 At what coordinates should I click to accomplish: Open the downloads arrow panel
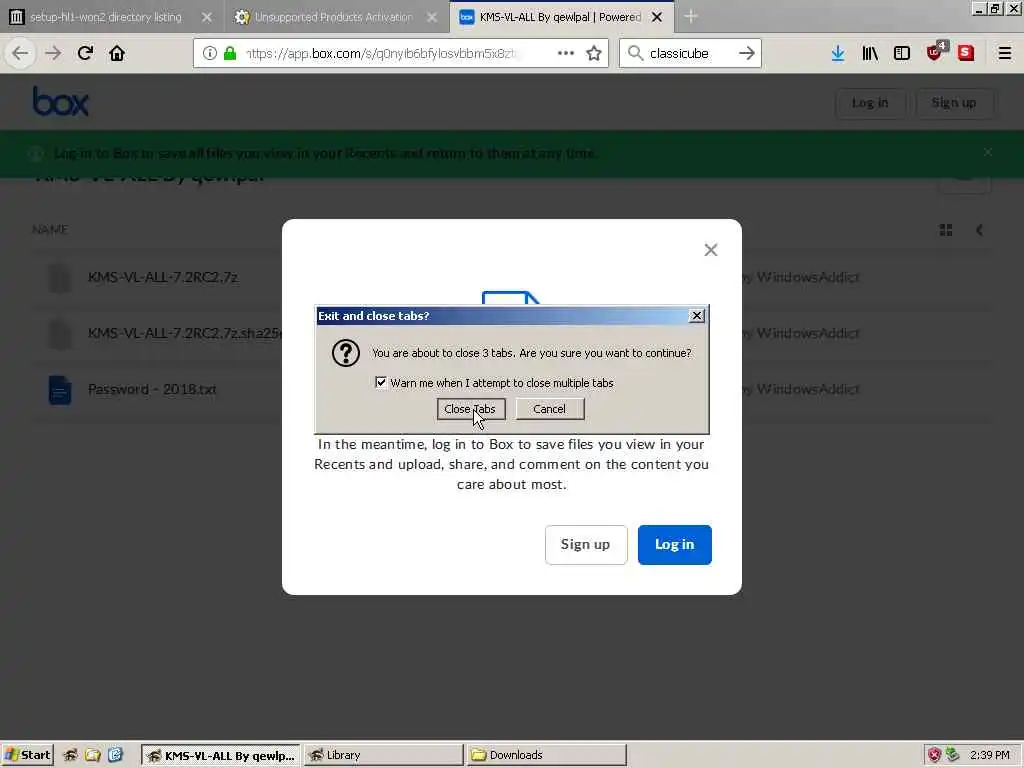point(838,53)
